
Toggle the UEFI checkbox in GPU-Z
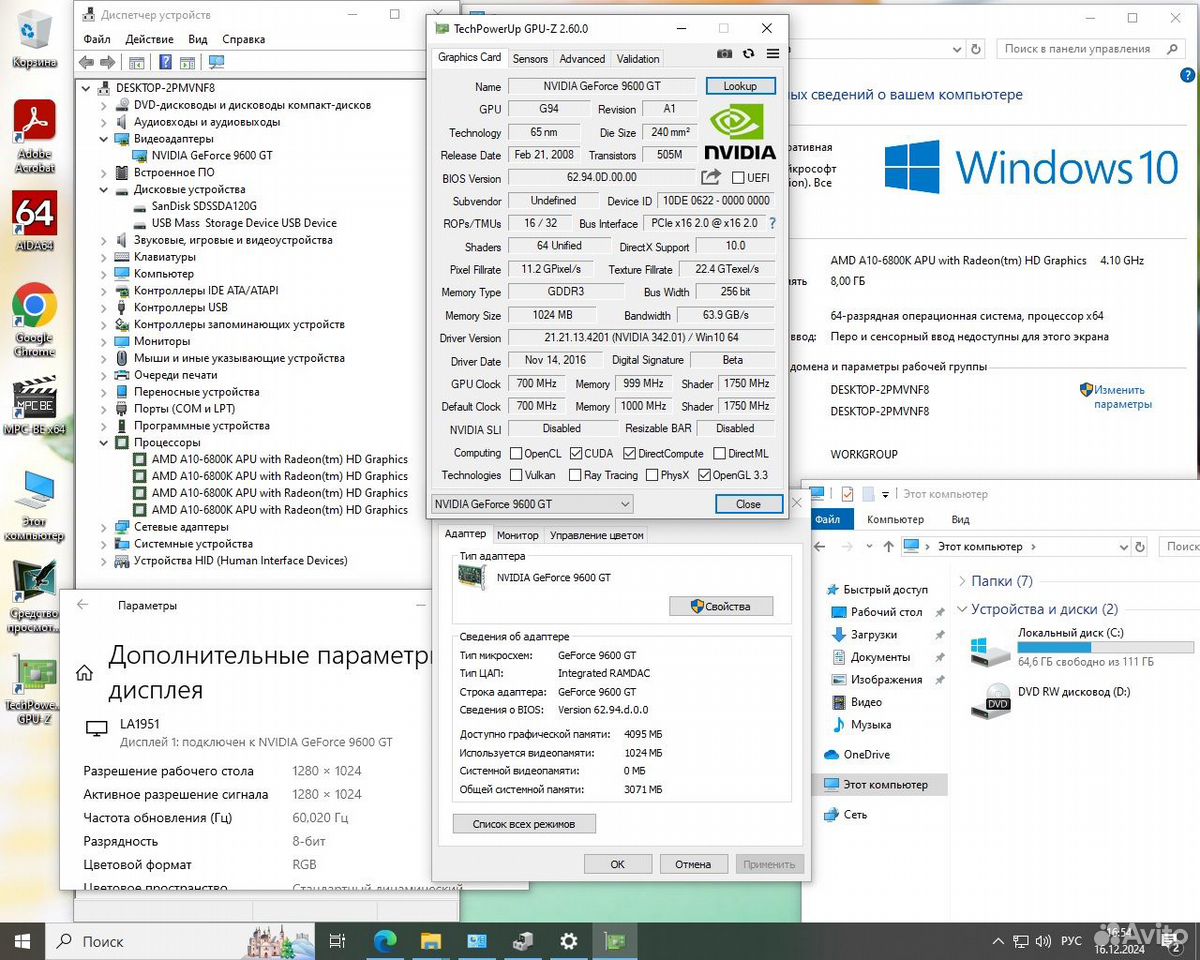tap(738, 178)
